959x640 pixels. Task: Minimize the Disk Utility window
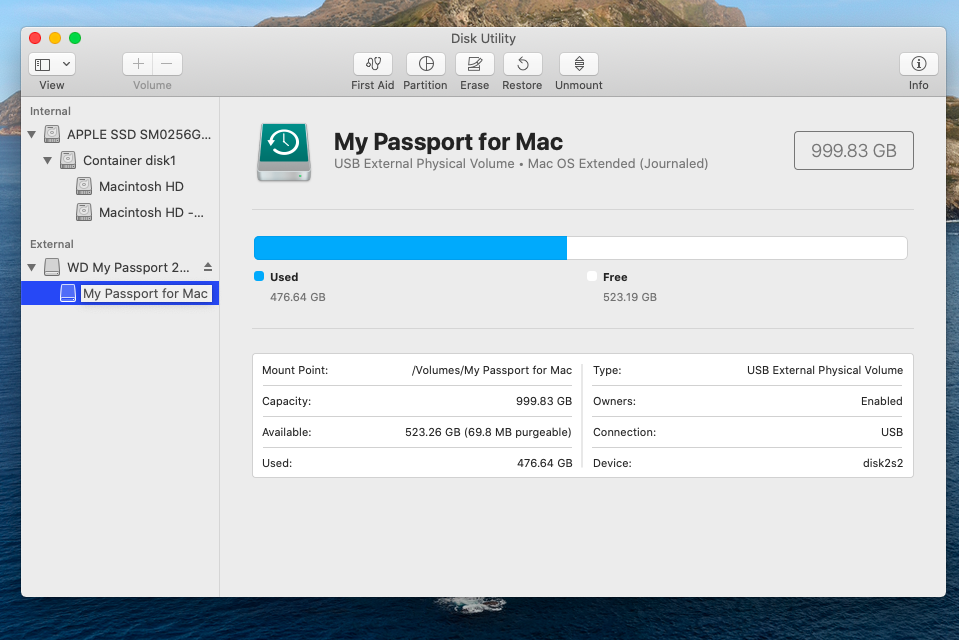(55, 38)
